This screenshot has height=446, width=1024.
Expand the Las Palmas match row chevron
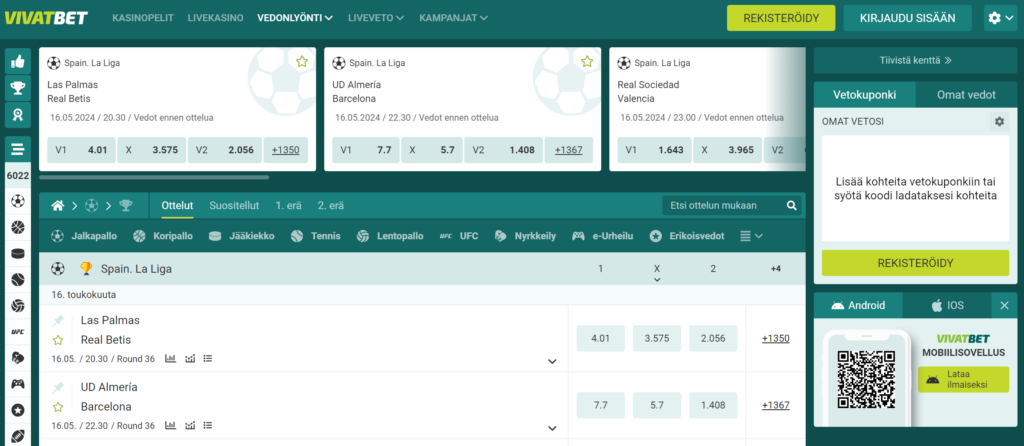(551, 361)
